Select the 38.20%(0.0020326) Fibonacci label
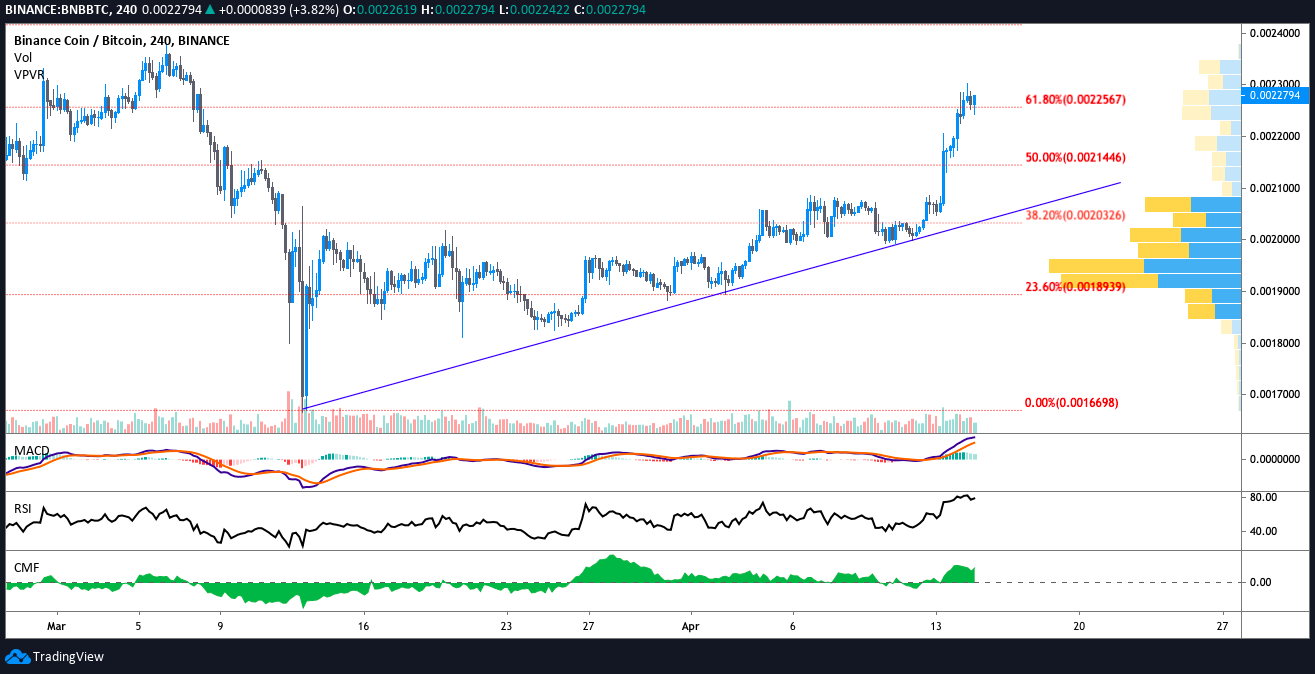 (x=1076, y=216)
